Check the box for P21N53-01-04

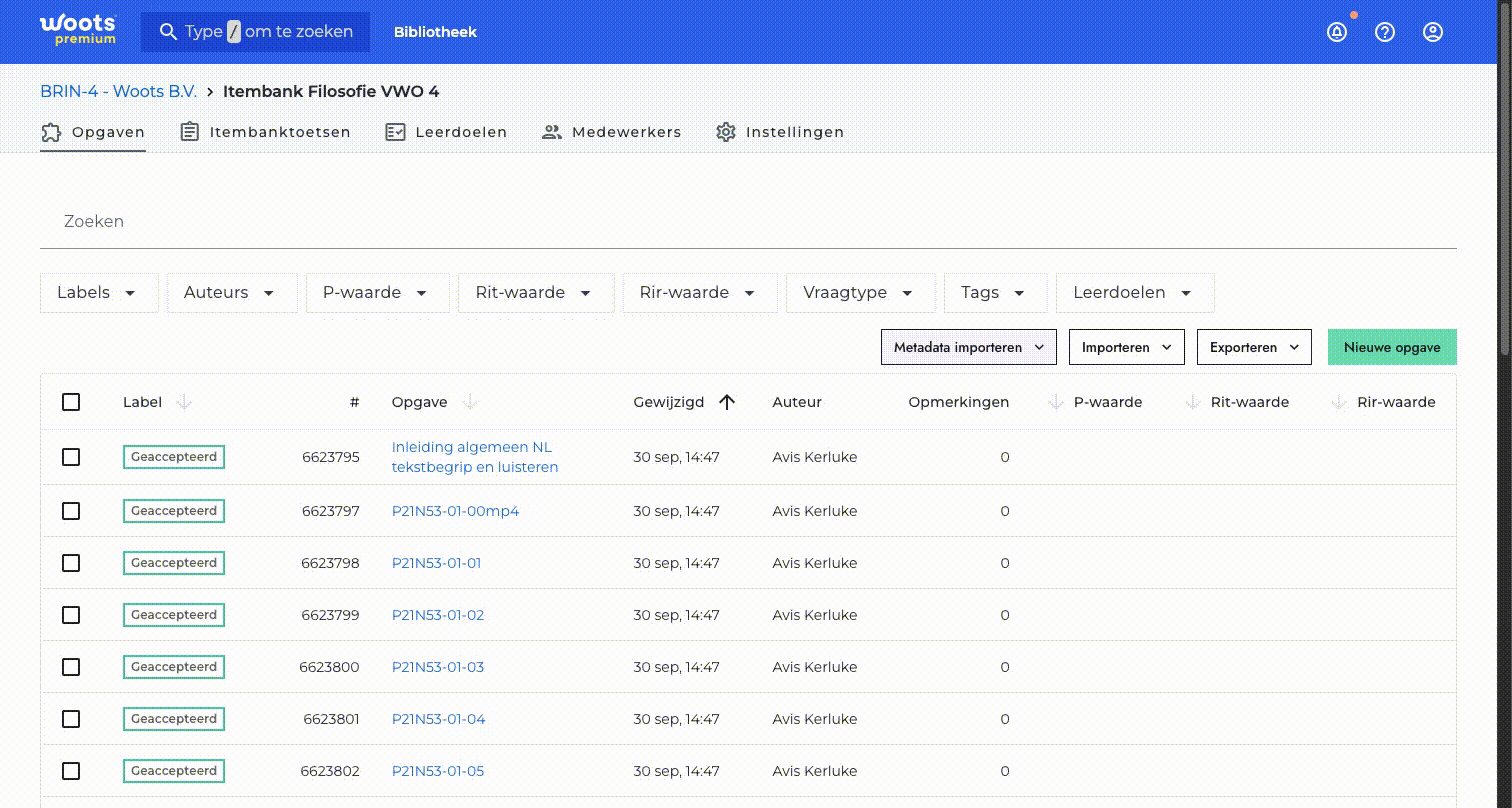(x=71, y=719)
